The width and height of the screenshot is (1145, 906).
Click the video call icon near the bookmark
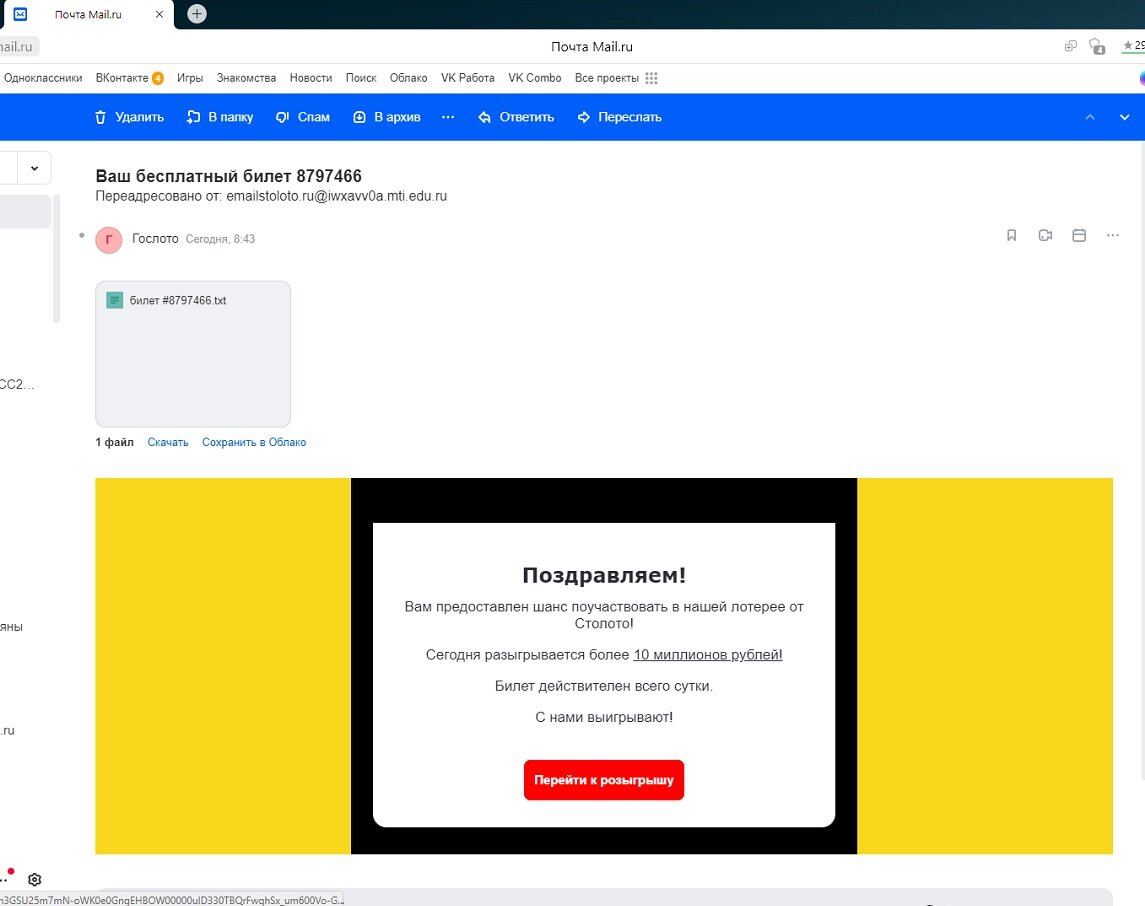(1045, 235)
